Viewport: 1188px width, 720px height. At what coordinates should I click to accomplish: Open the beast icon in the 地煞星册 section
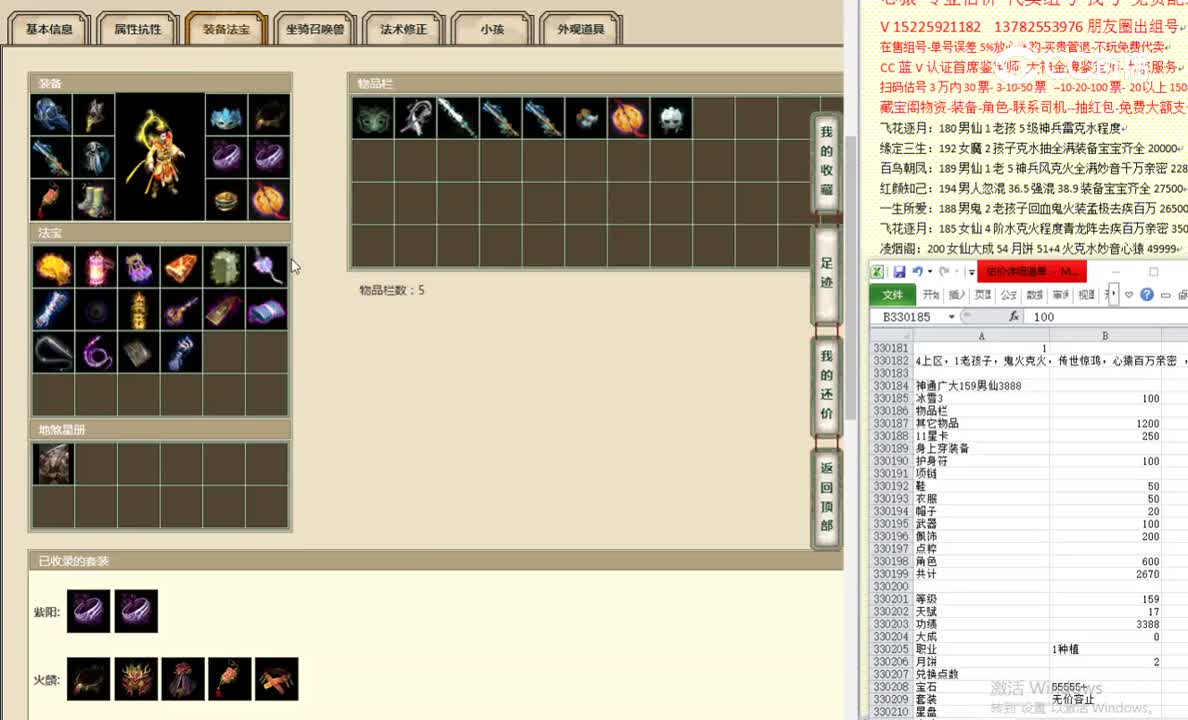coord(53,463)
